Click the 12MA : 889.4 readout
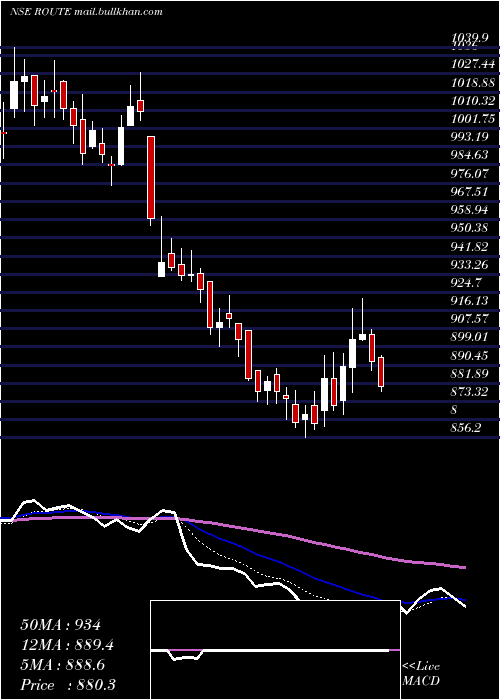Viewport: 500px width, 700px height. tap(67, 645)
